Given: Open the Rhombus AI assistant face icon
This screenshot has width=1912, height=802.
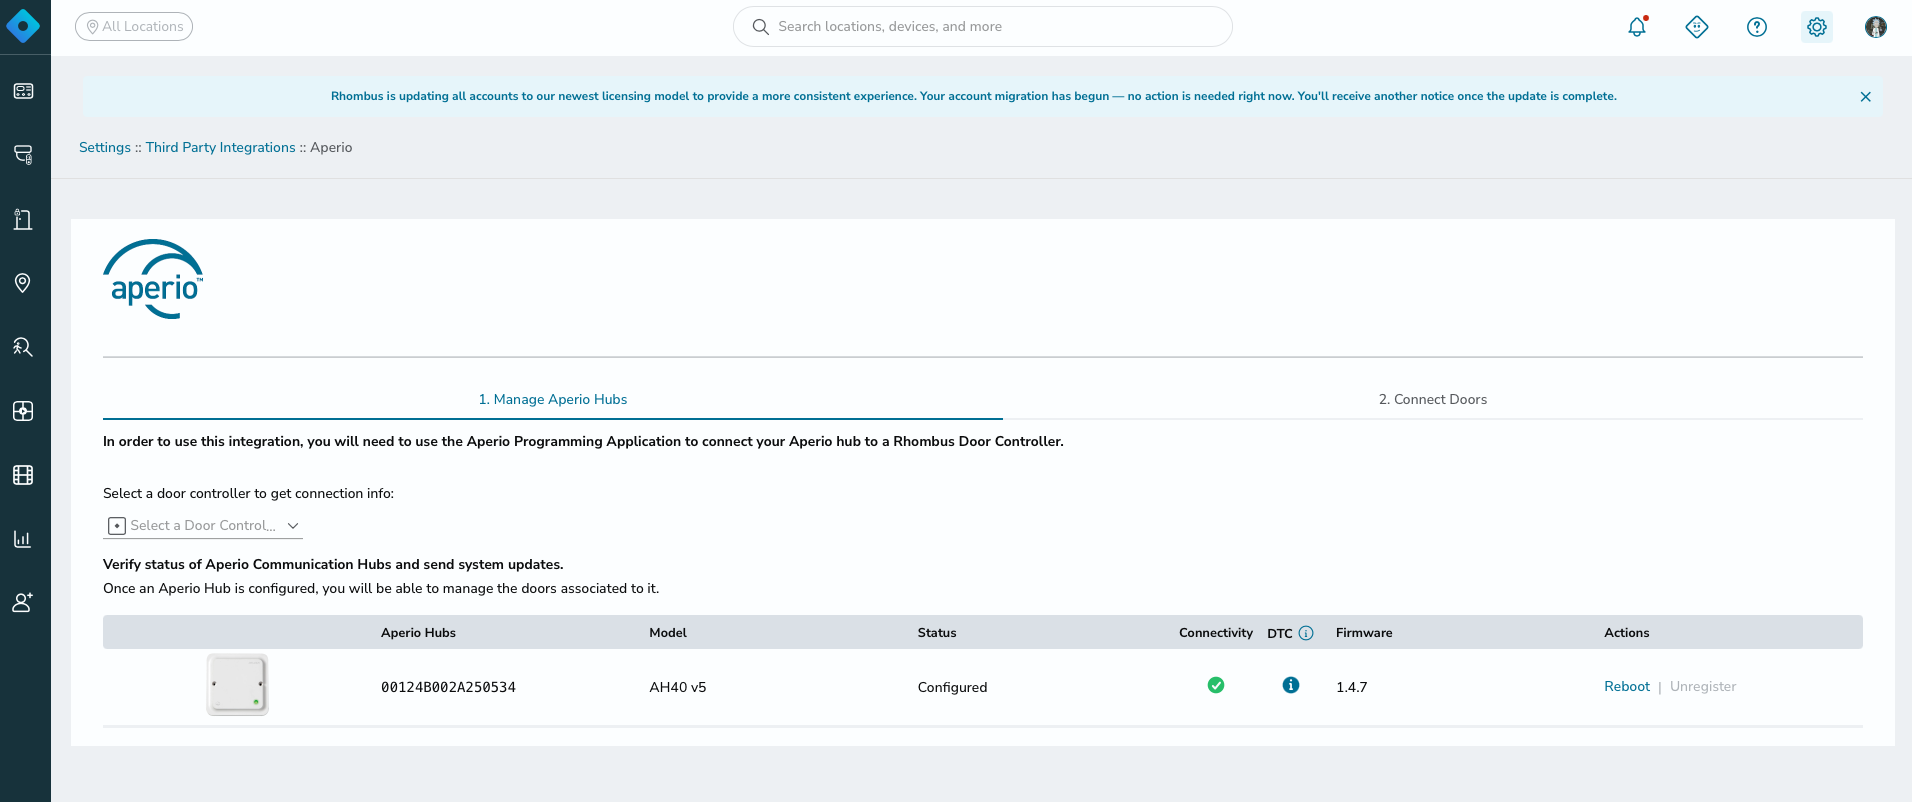Looking at the screenshot, I should (x=1697, y=27).
